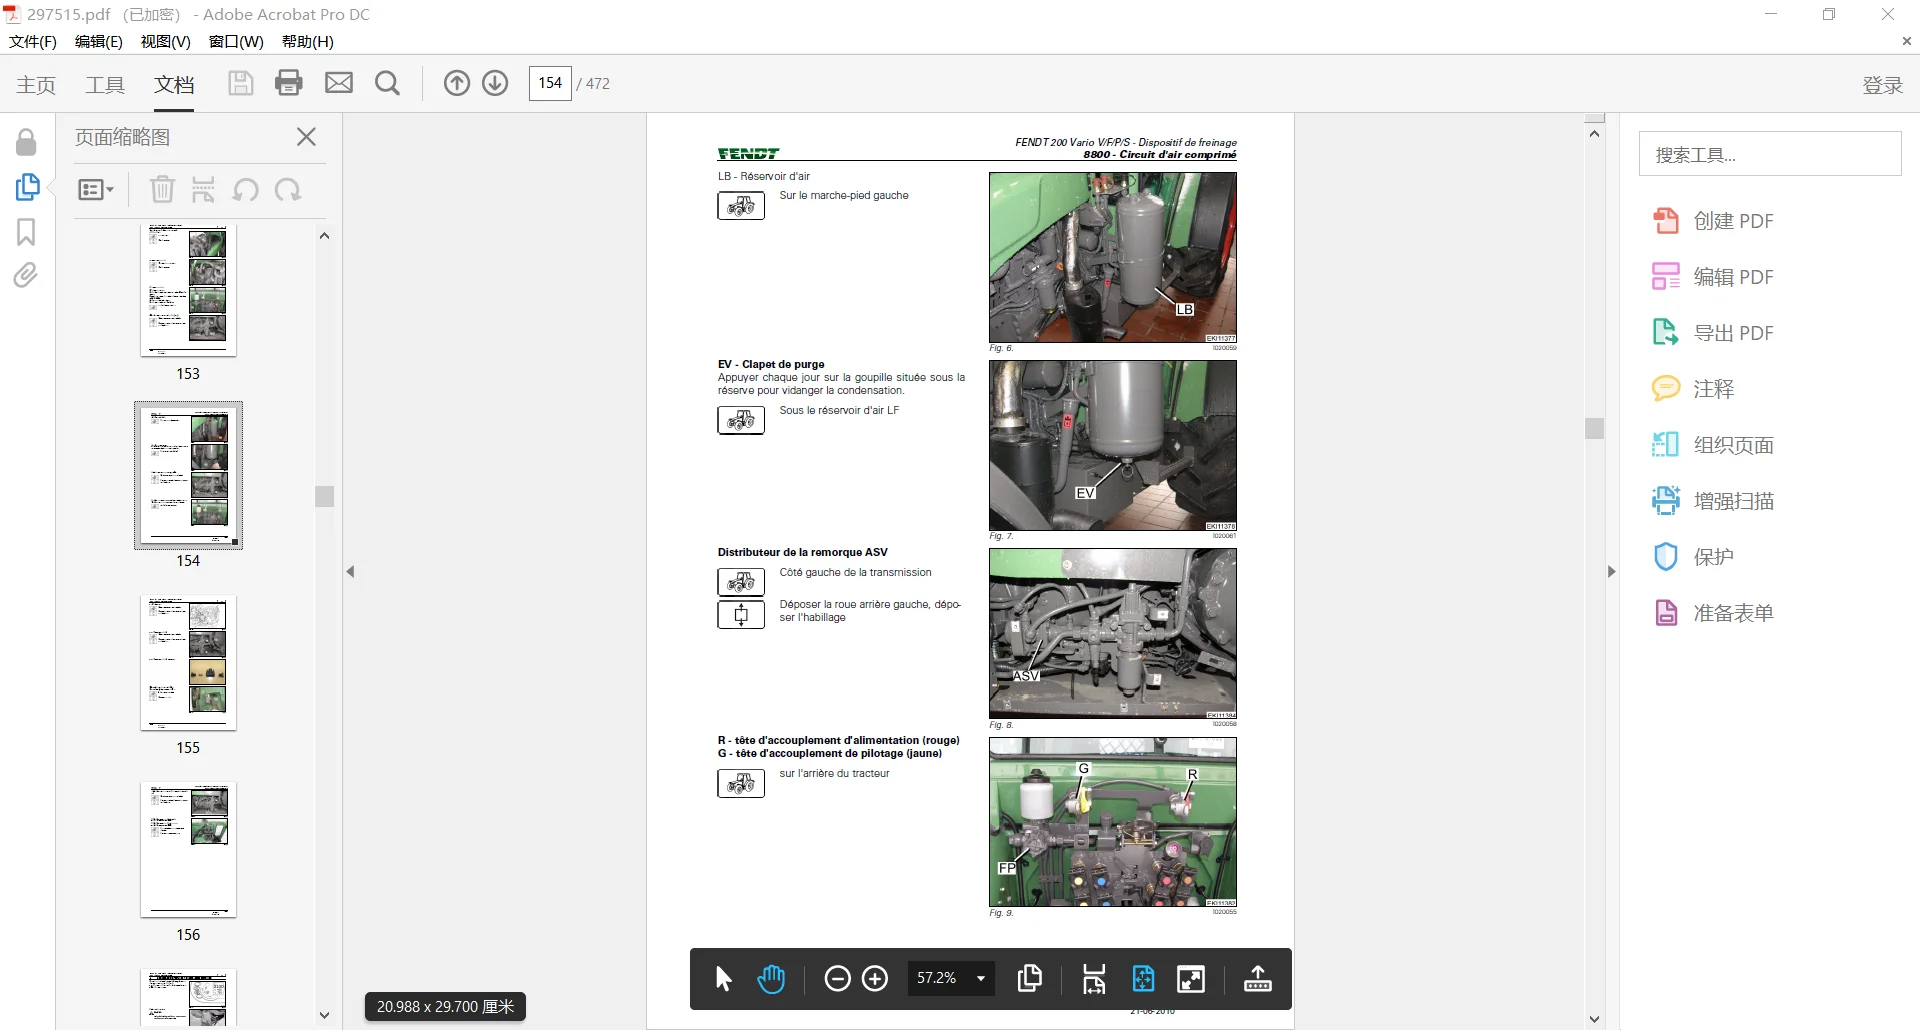This screenshot has width=1920, height=1030.
Task: Click the rotate clockwise thumbnail icon
Action: pos(288,189)
